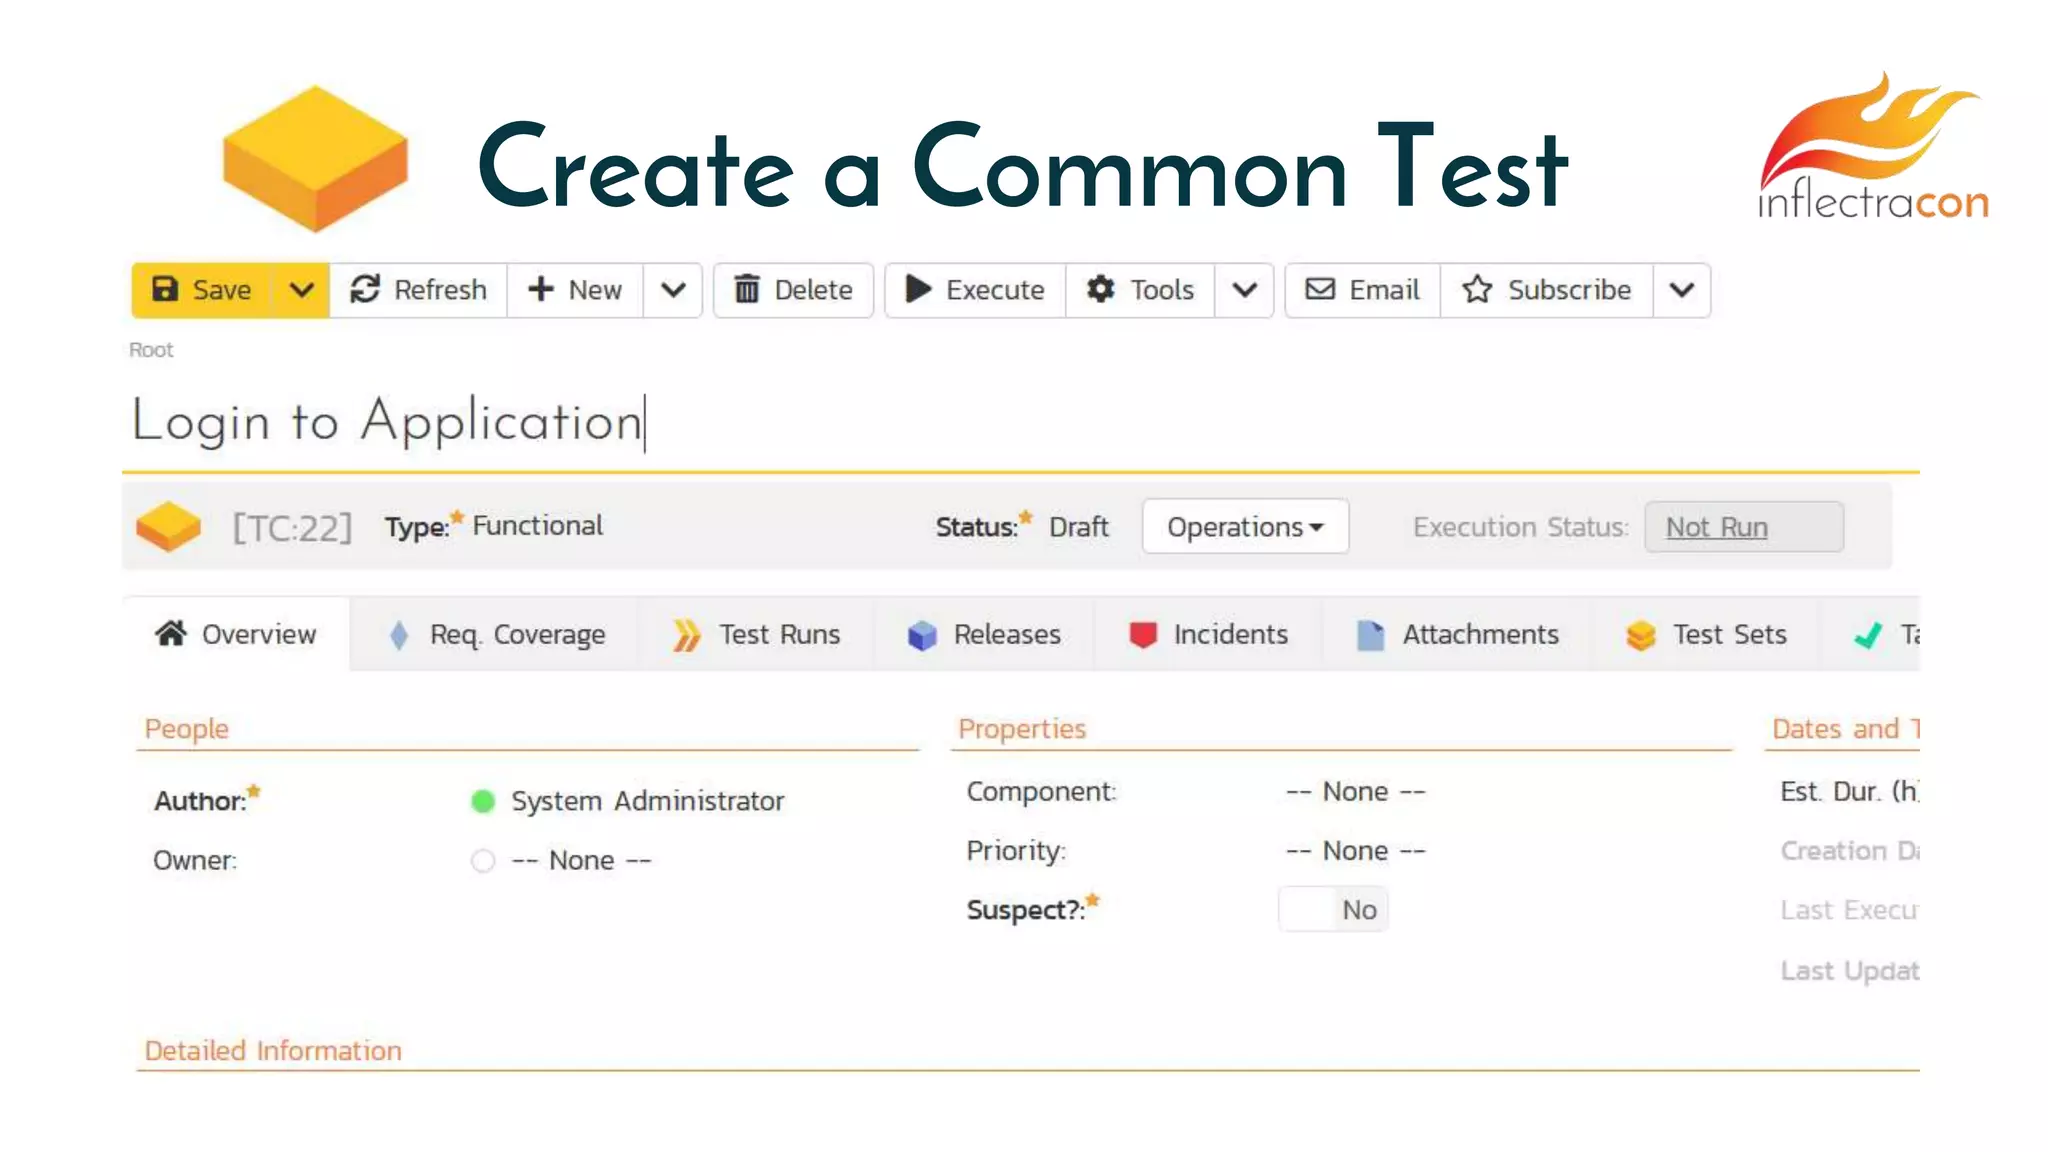Click the plus icon beside New
This screenshot has width=2048, height=1152.
541,290
